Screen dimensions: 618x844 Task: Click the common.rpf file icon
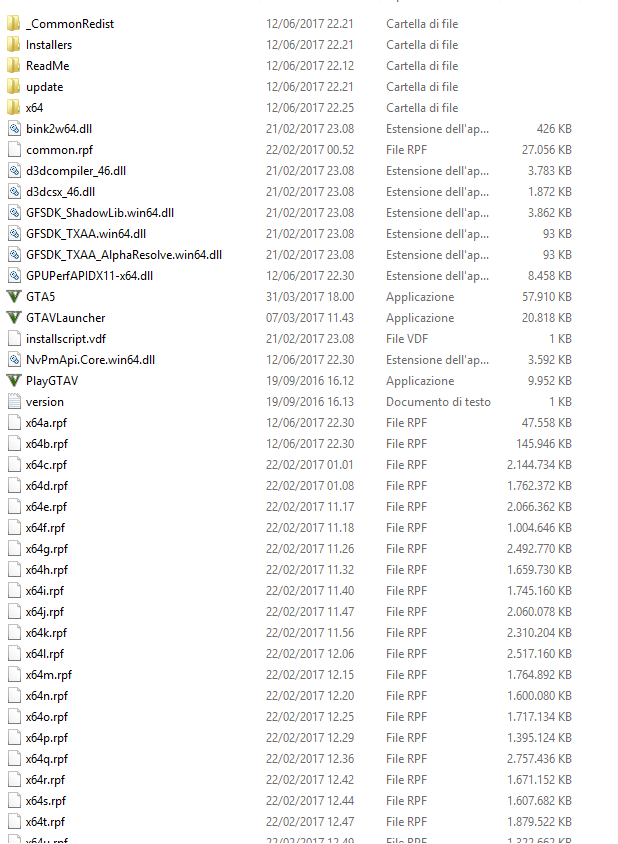[15, 150]
